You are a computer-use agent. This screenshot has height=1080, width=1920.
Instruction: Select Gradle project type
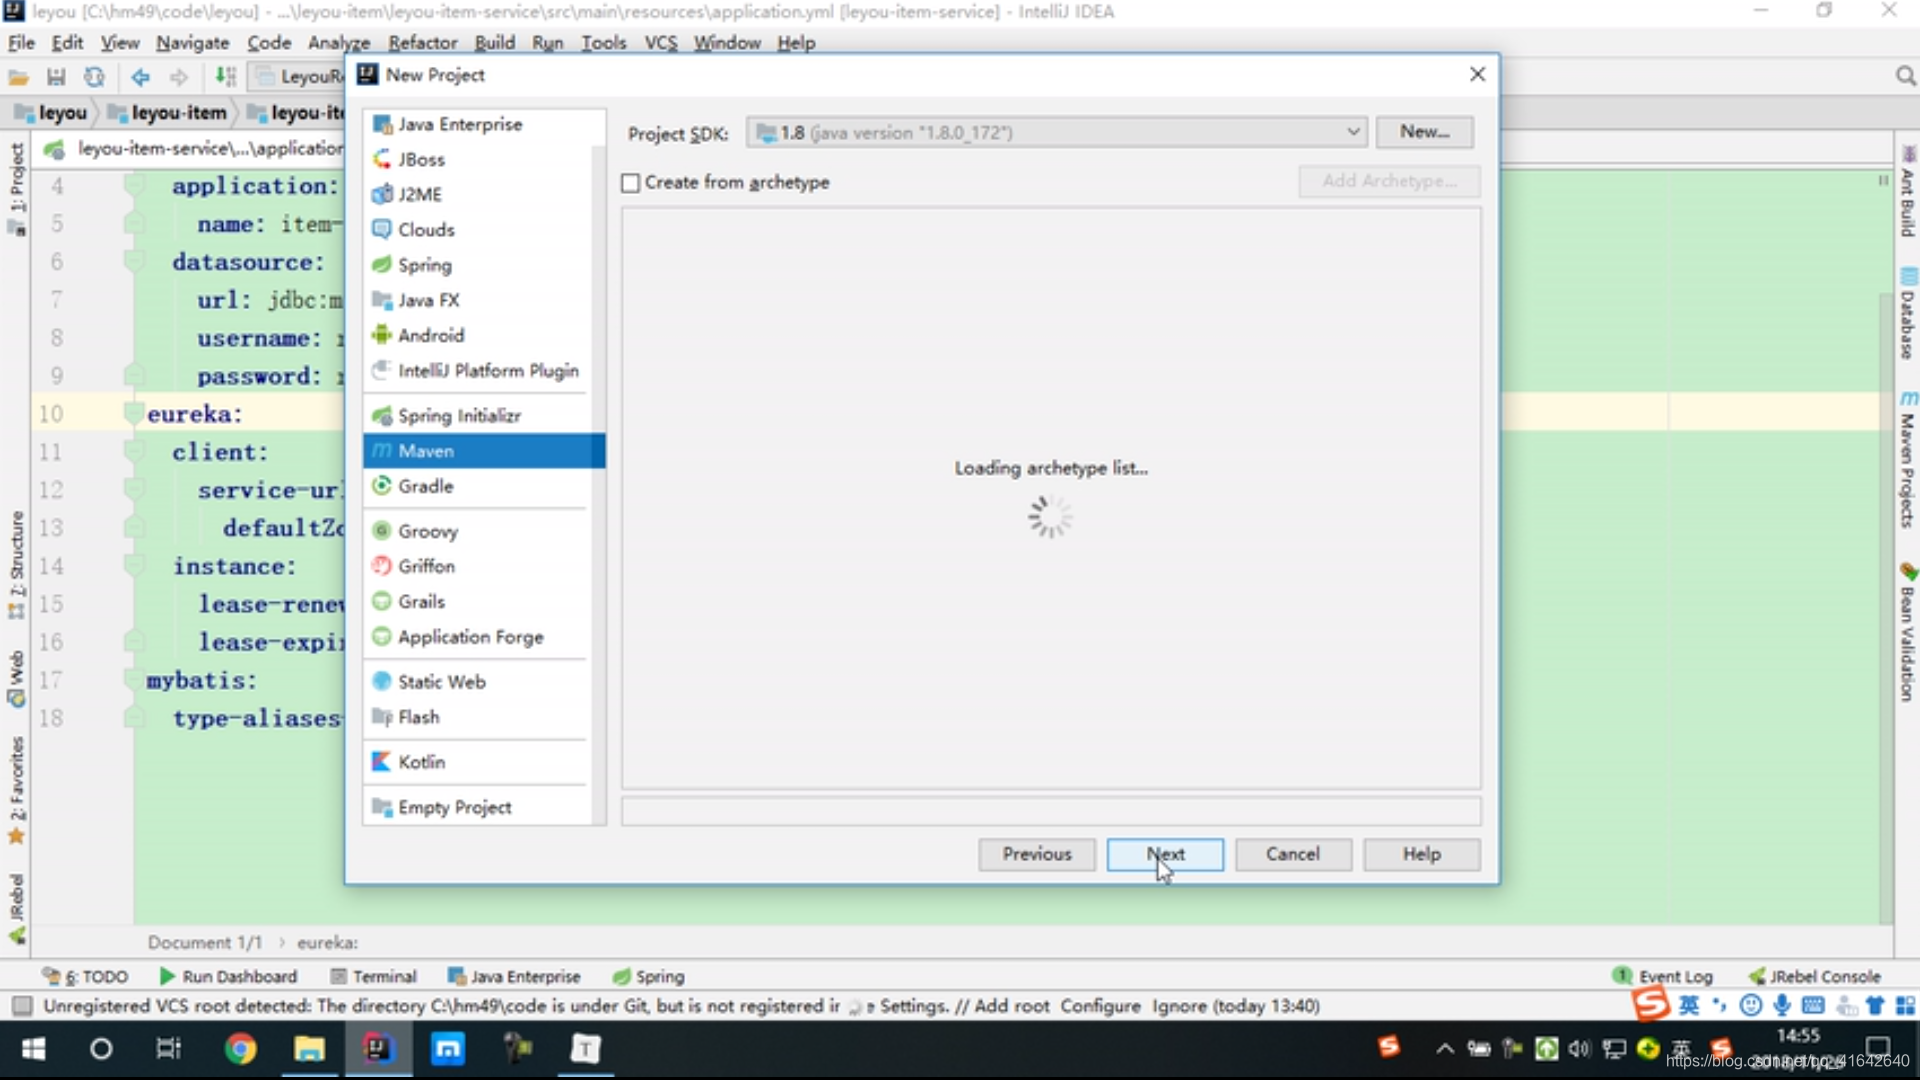coord(483,486)
